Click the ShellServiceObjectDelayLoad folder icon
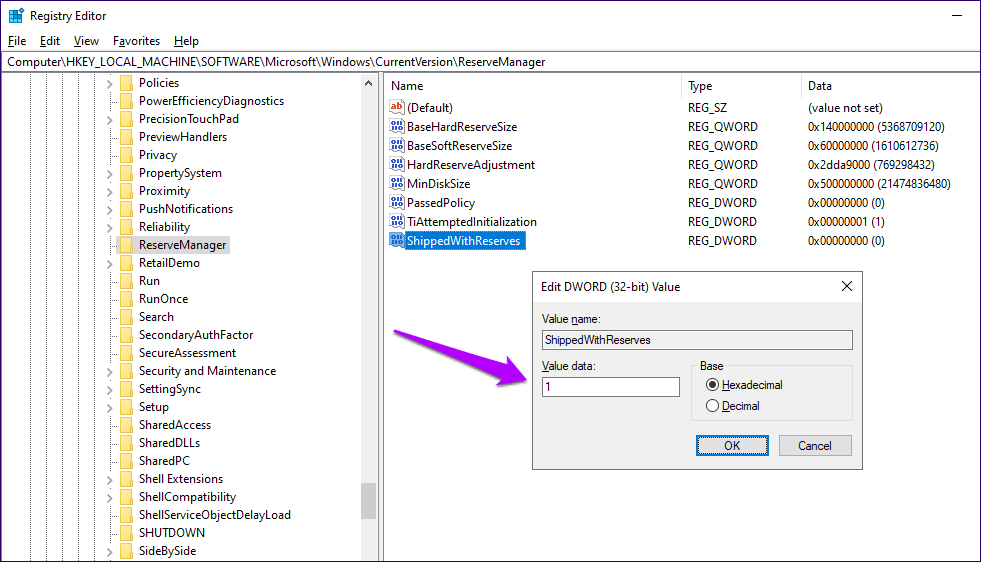 coord(126,514)
